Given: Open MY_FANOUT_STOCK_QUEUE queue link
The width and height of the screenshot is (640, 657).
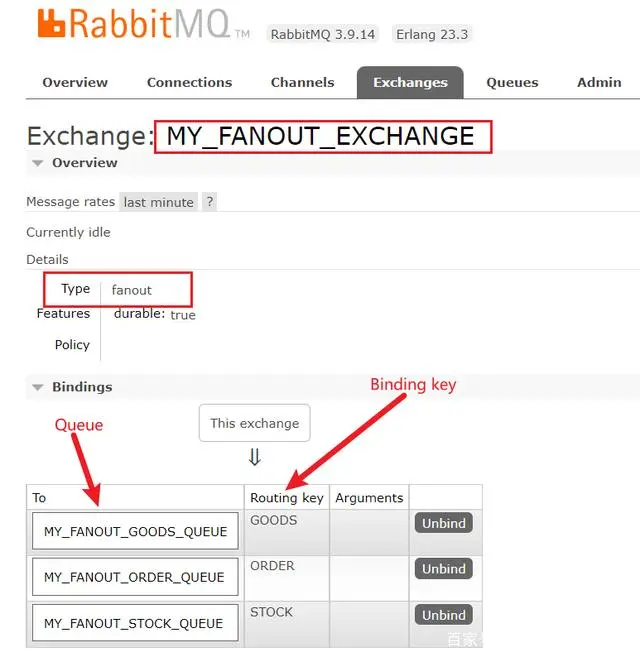Looking at the screenshot, I should click(135, 623).
